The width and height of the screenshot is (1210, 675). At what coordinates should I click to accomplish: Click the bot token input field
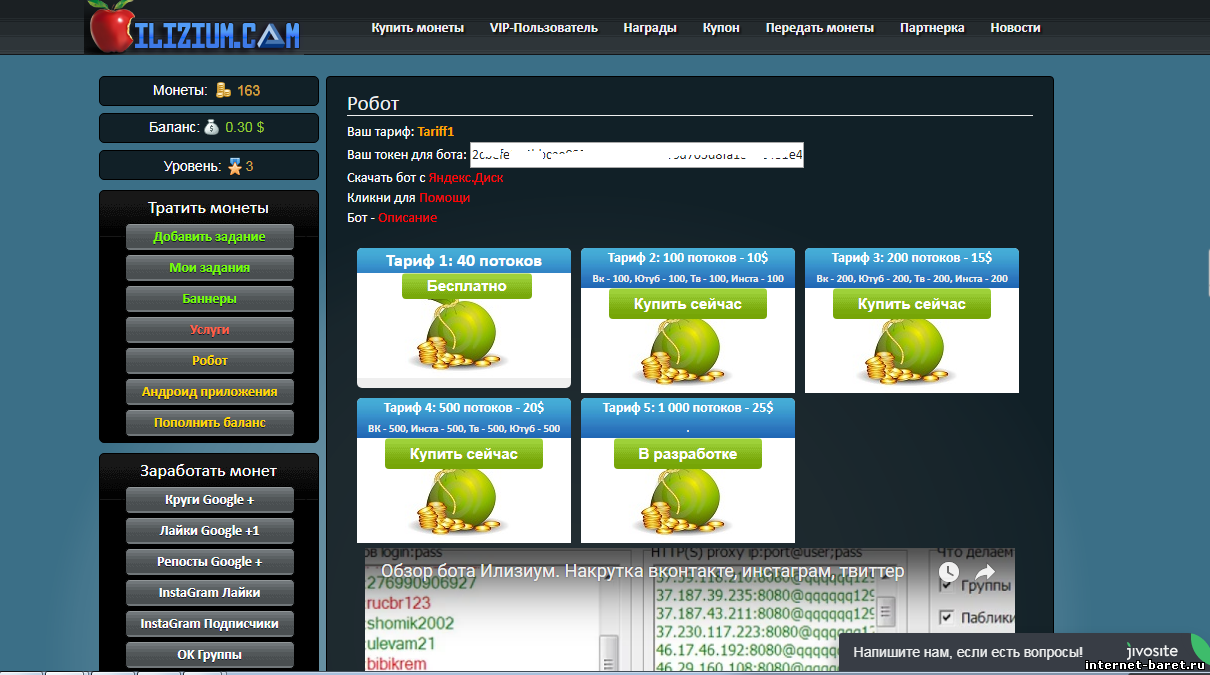click(637, 155)
